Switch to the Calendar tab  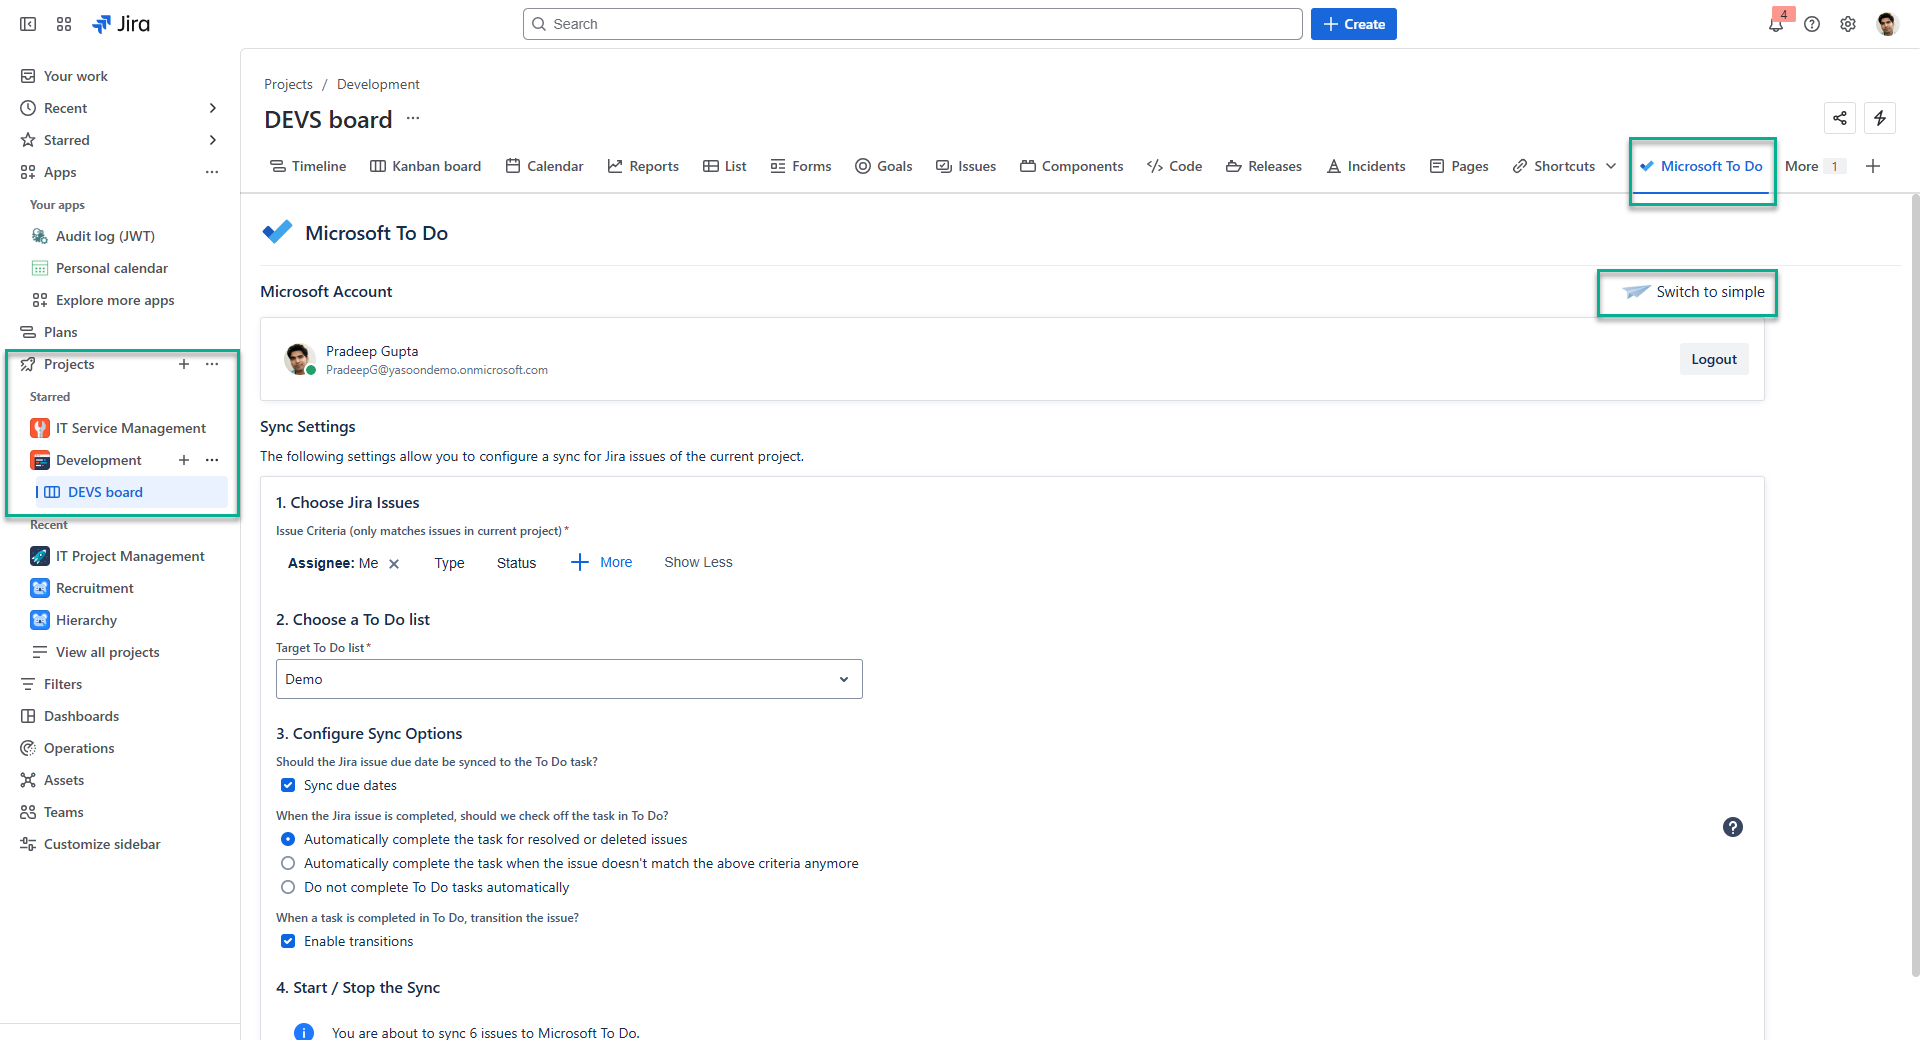coord(544,166)
